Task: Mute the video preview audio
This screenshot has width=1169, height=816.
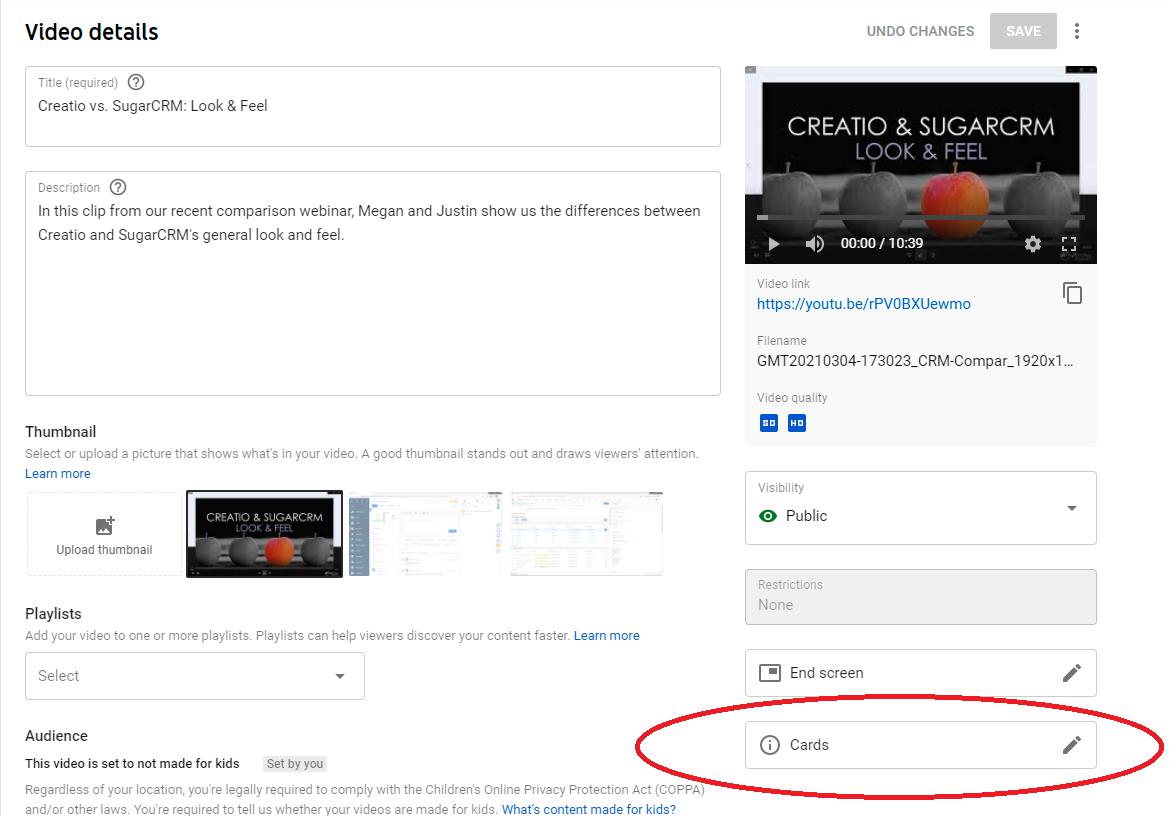Action: coord(814,243)
